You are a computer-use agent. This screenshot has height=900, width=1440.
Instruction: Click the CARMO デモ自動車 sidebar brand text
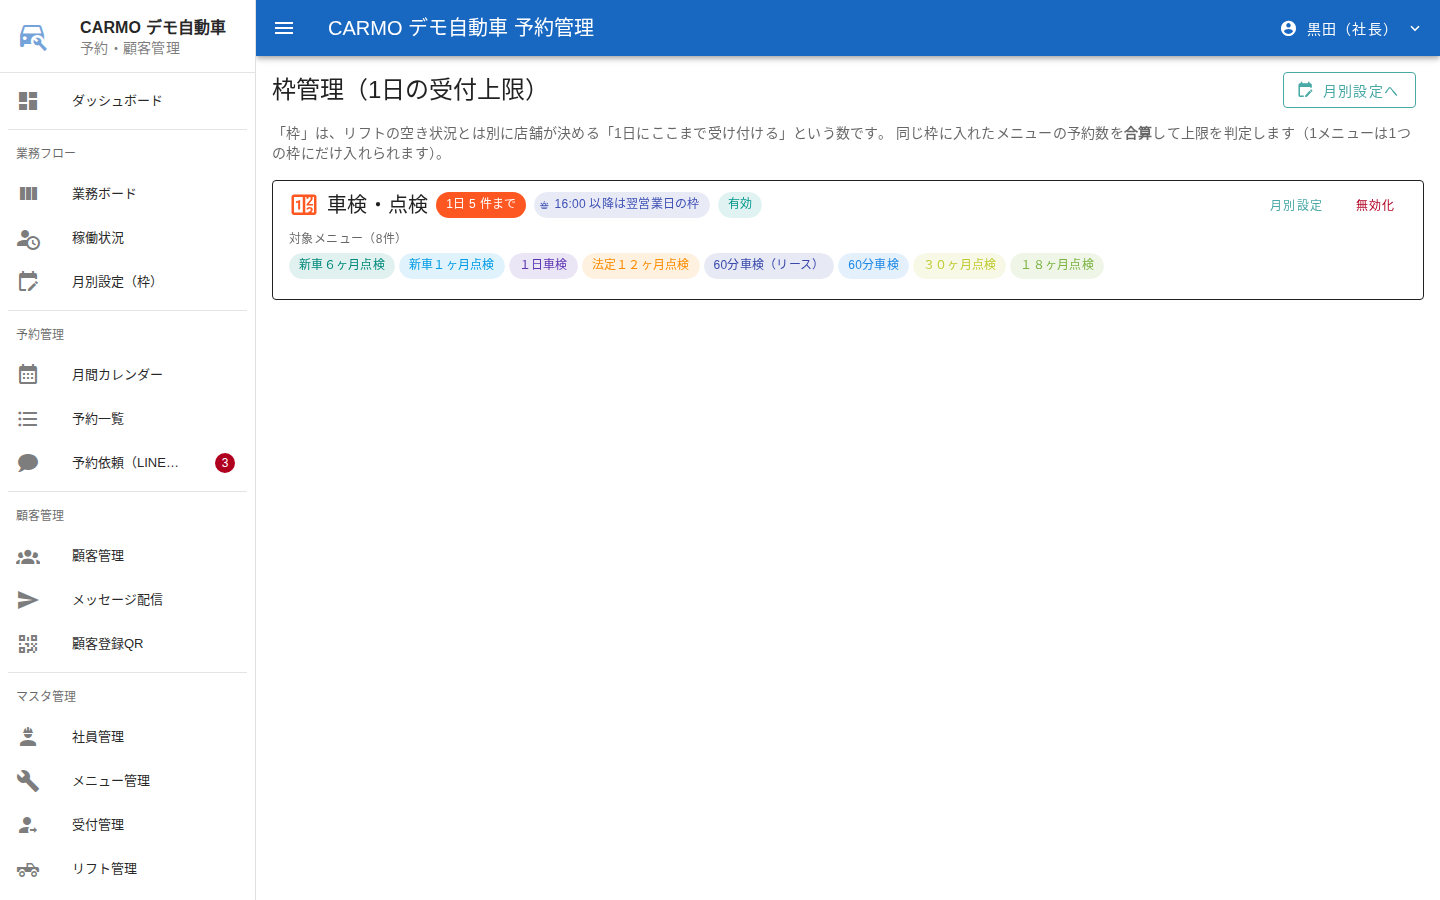click(153, 27)
